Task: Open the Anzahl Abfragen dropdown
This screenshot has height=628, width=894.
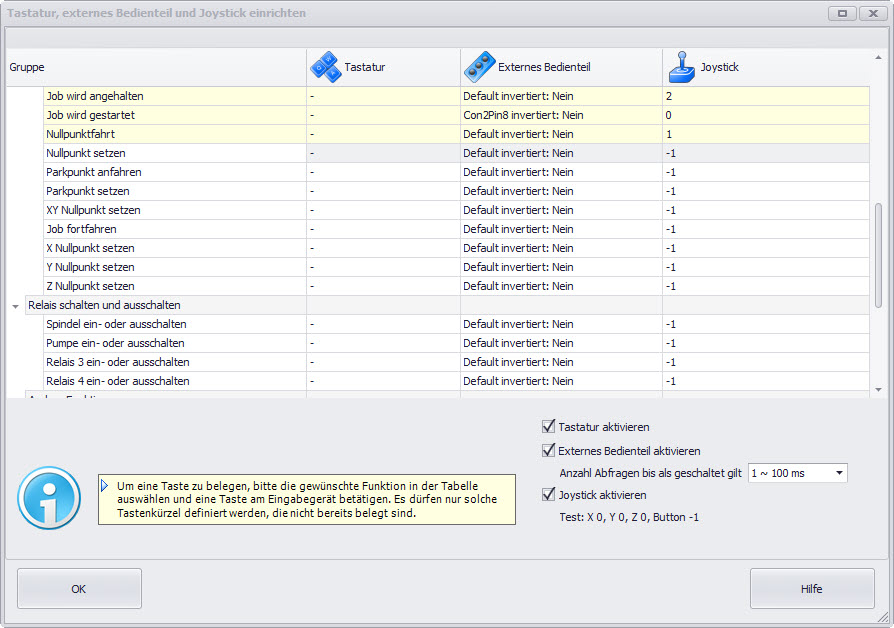Action: pos(838,473)
